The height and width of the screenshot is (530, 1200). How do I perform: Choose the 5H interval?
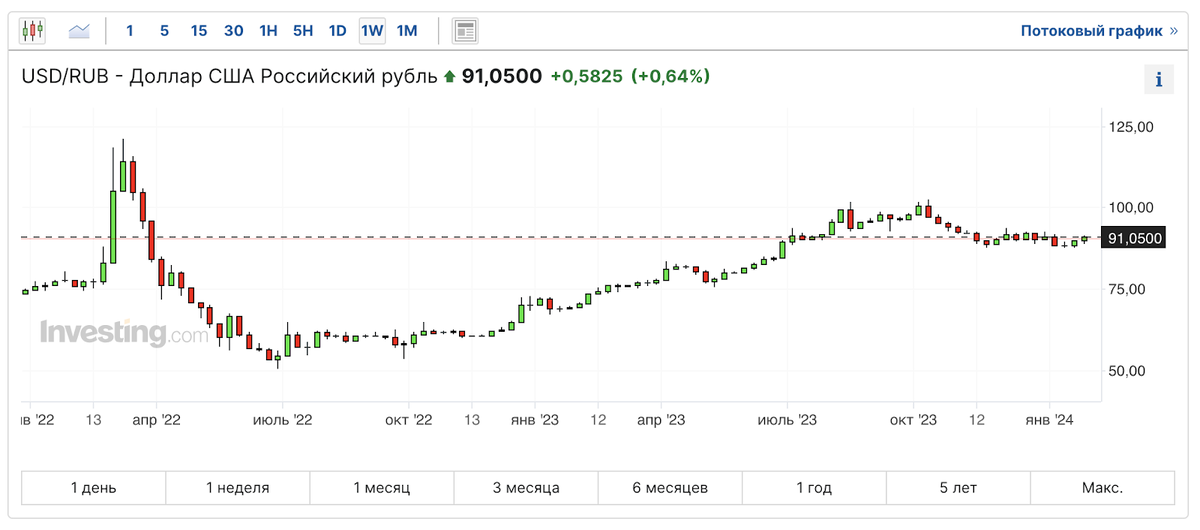pos(303,30)
